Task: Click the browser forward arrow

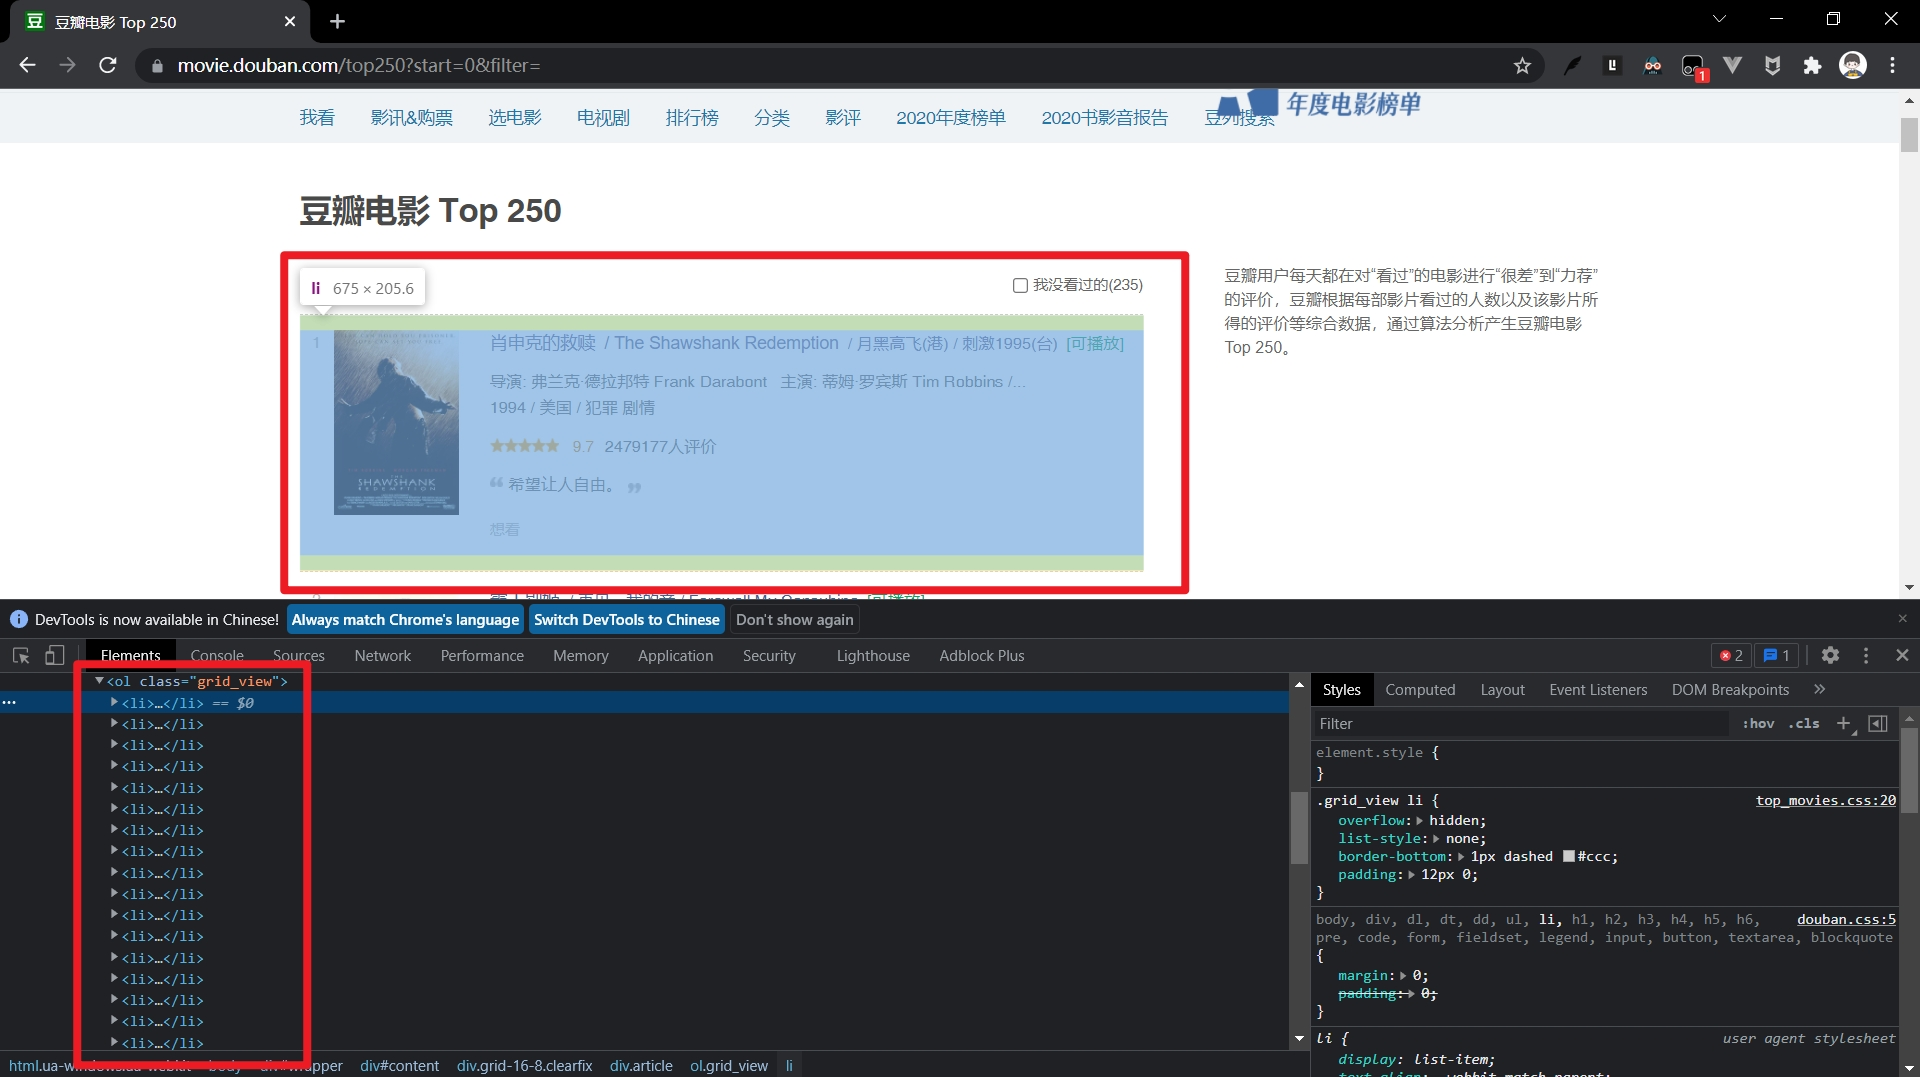Action: 67,65
